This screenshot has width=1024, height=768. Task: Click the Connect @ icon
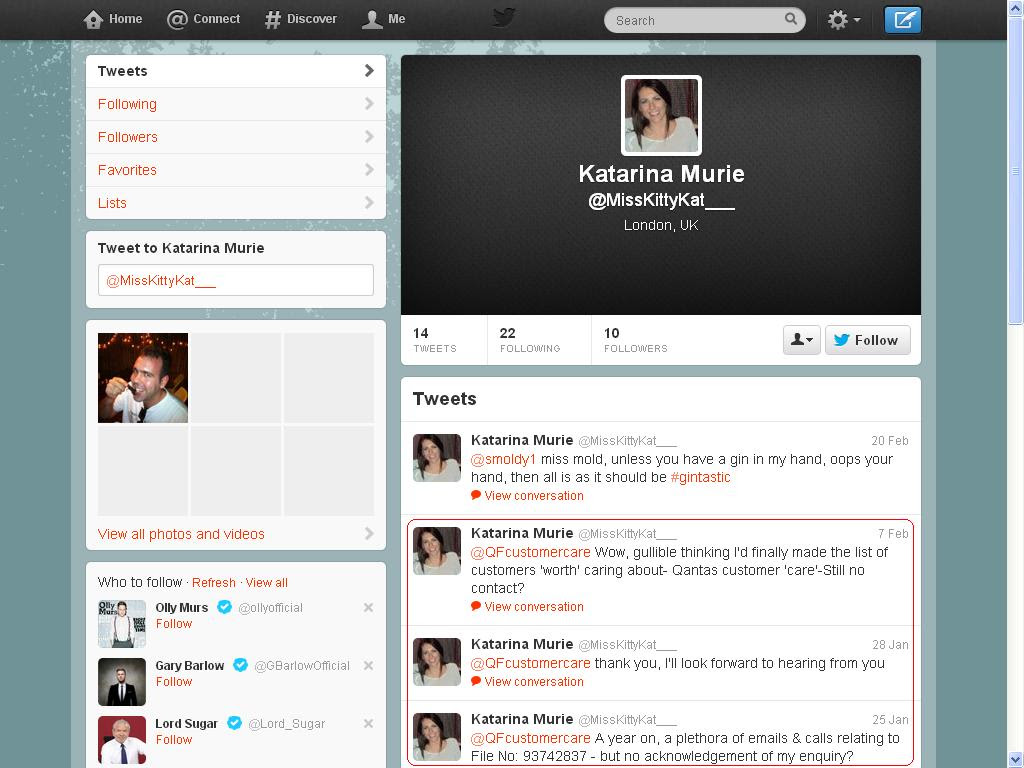pyautogui.click(x=177, y=20)
